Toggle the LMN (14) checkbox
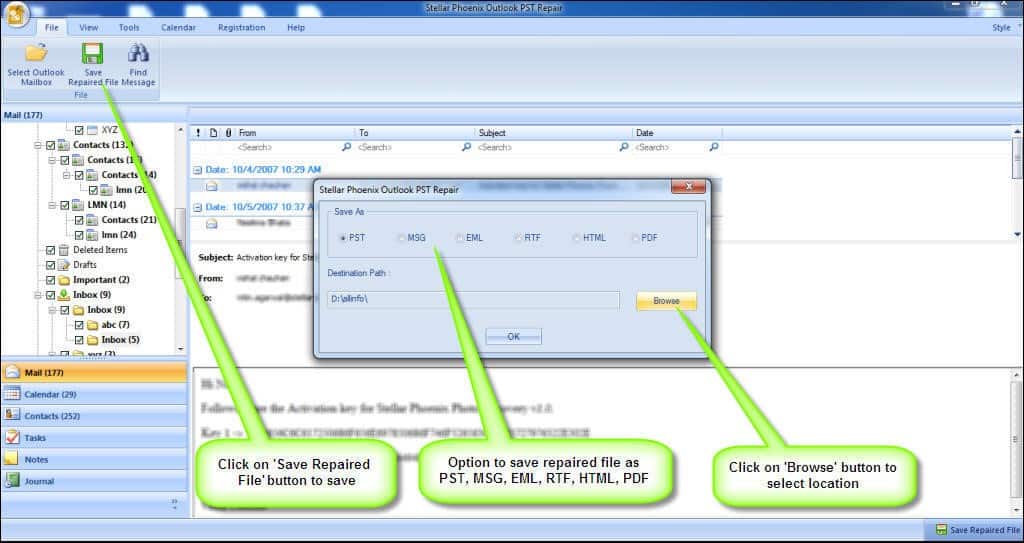The width and height of the screenshot is (1024, 543). [x=65, y=205]
